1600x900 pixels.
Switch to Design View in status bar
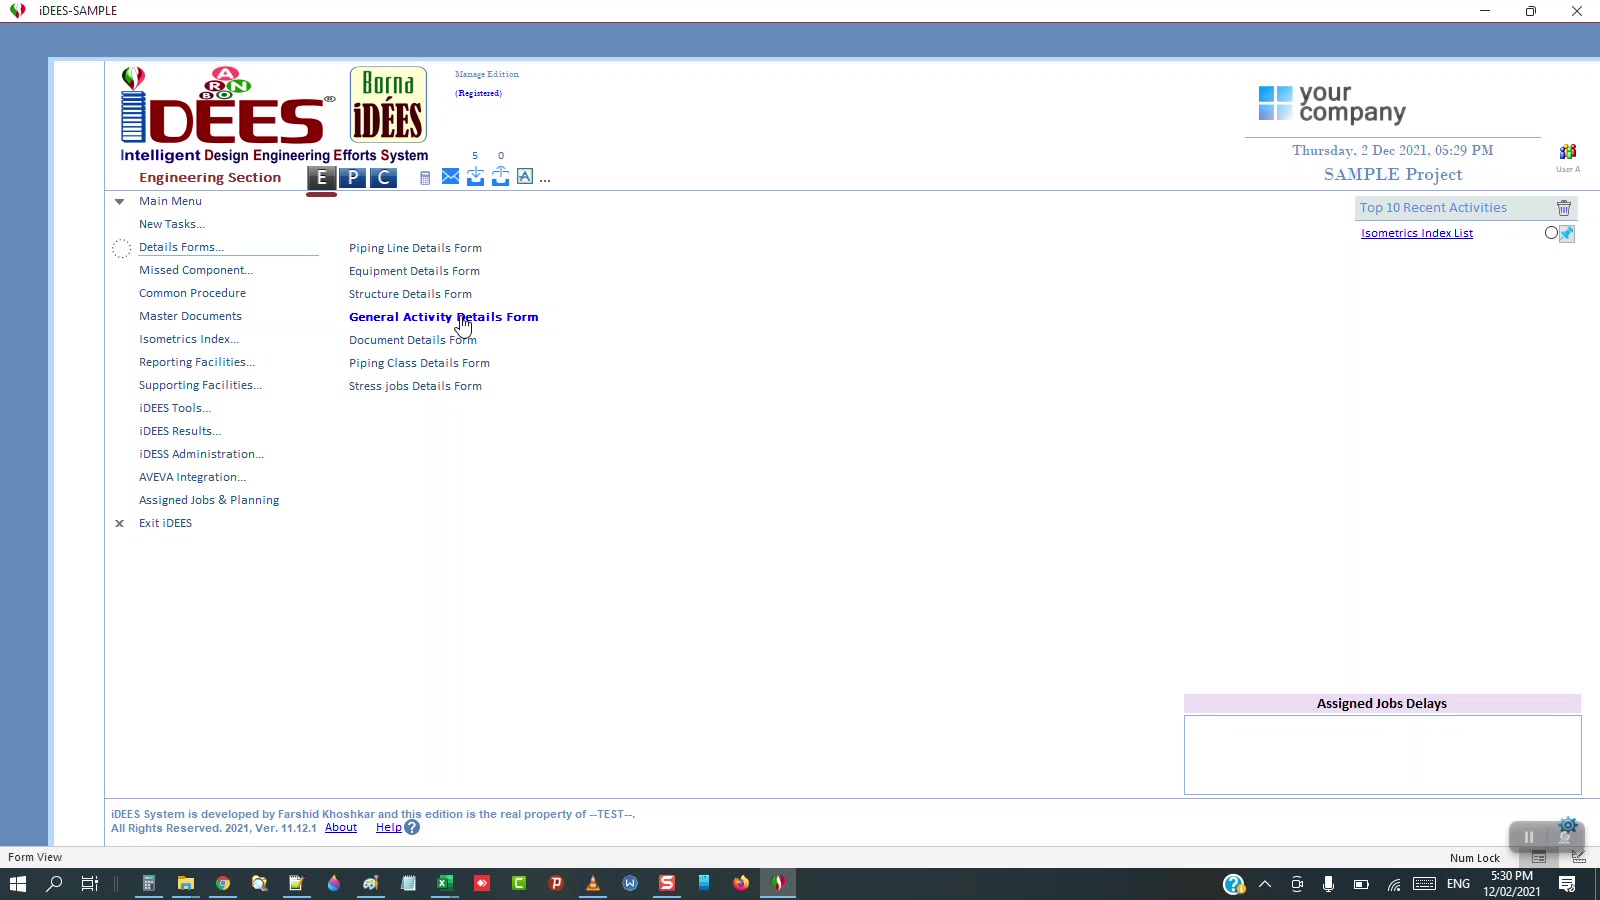point(1579,857)
